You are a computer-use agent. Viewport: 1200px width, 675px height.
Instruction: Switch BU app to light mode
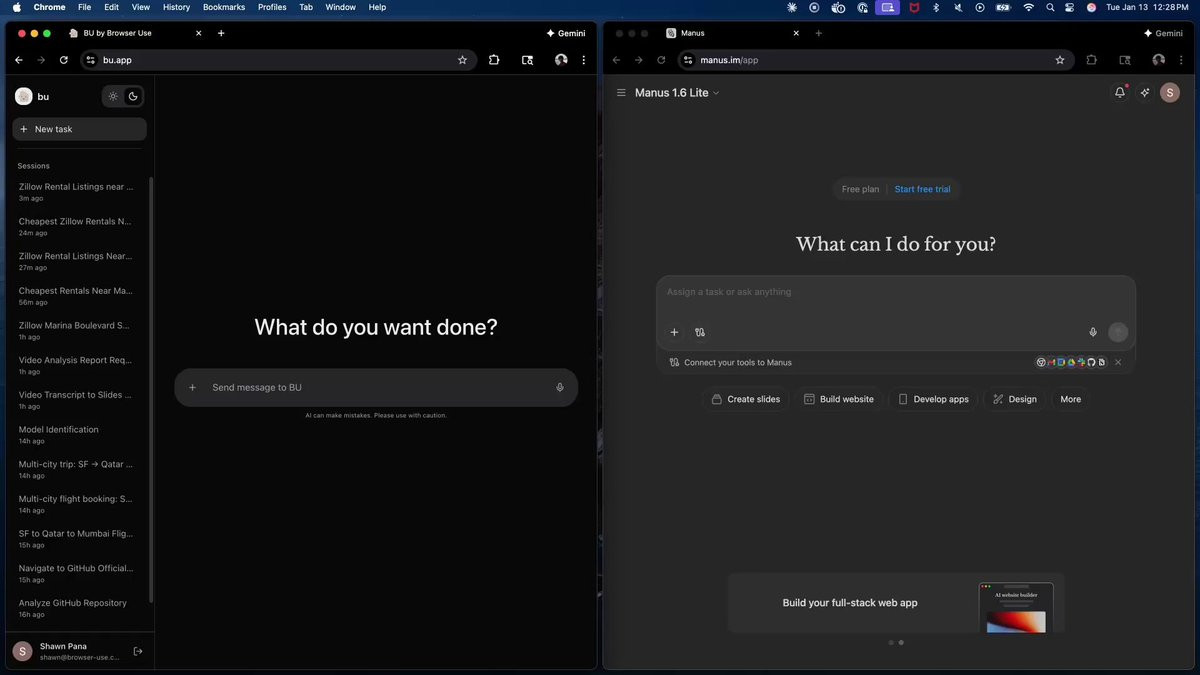coord(113,97)
